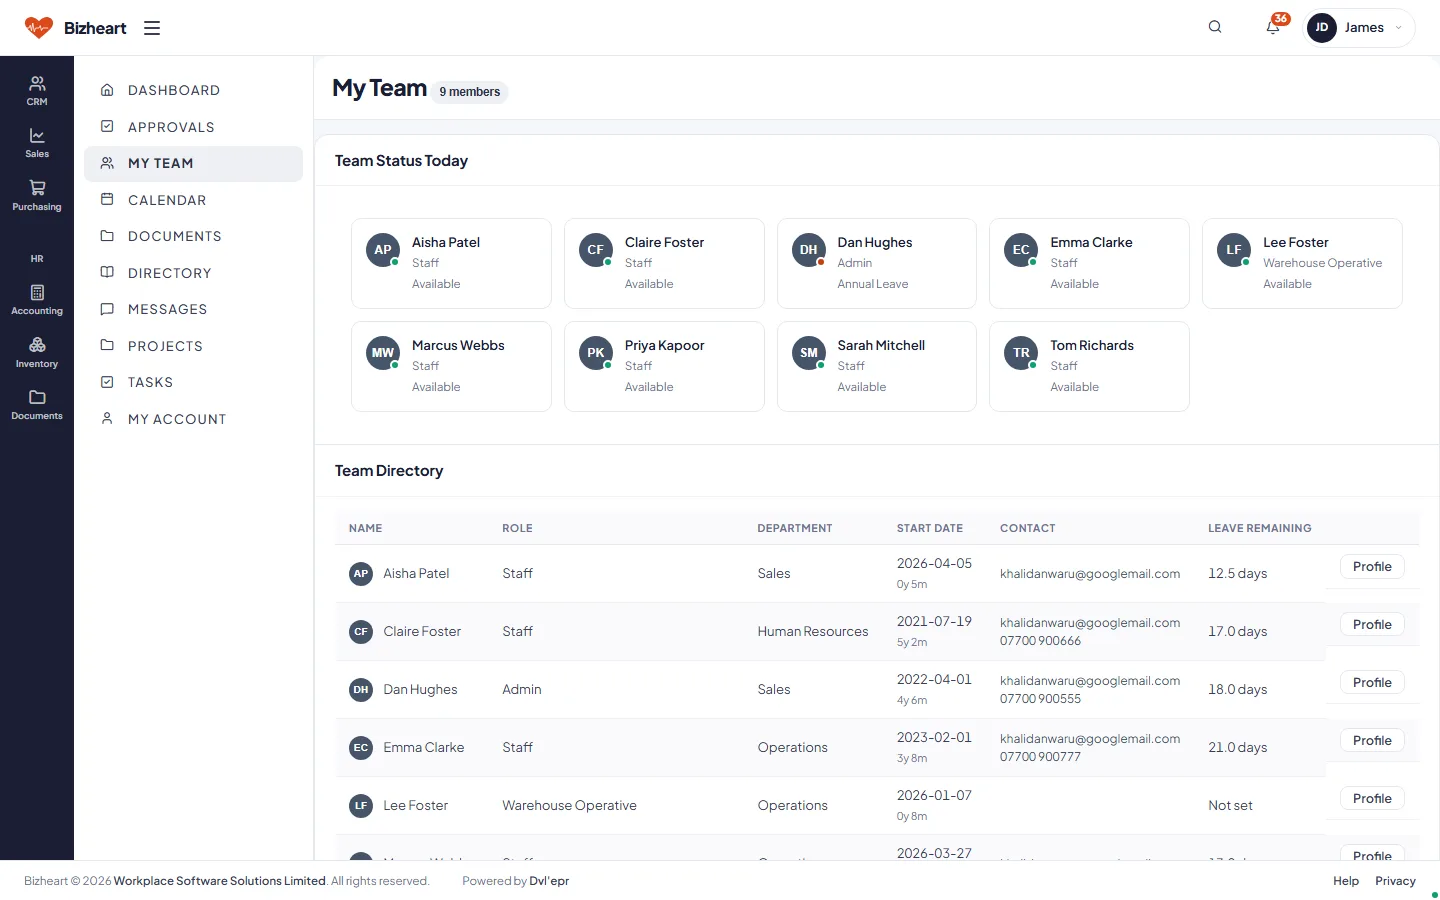The width and height of the screenshot is (1440, 900).
Task: Open the Workplace Software Solutions Limited link
Action: (220, 881)
